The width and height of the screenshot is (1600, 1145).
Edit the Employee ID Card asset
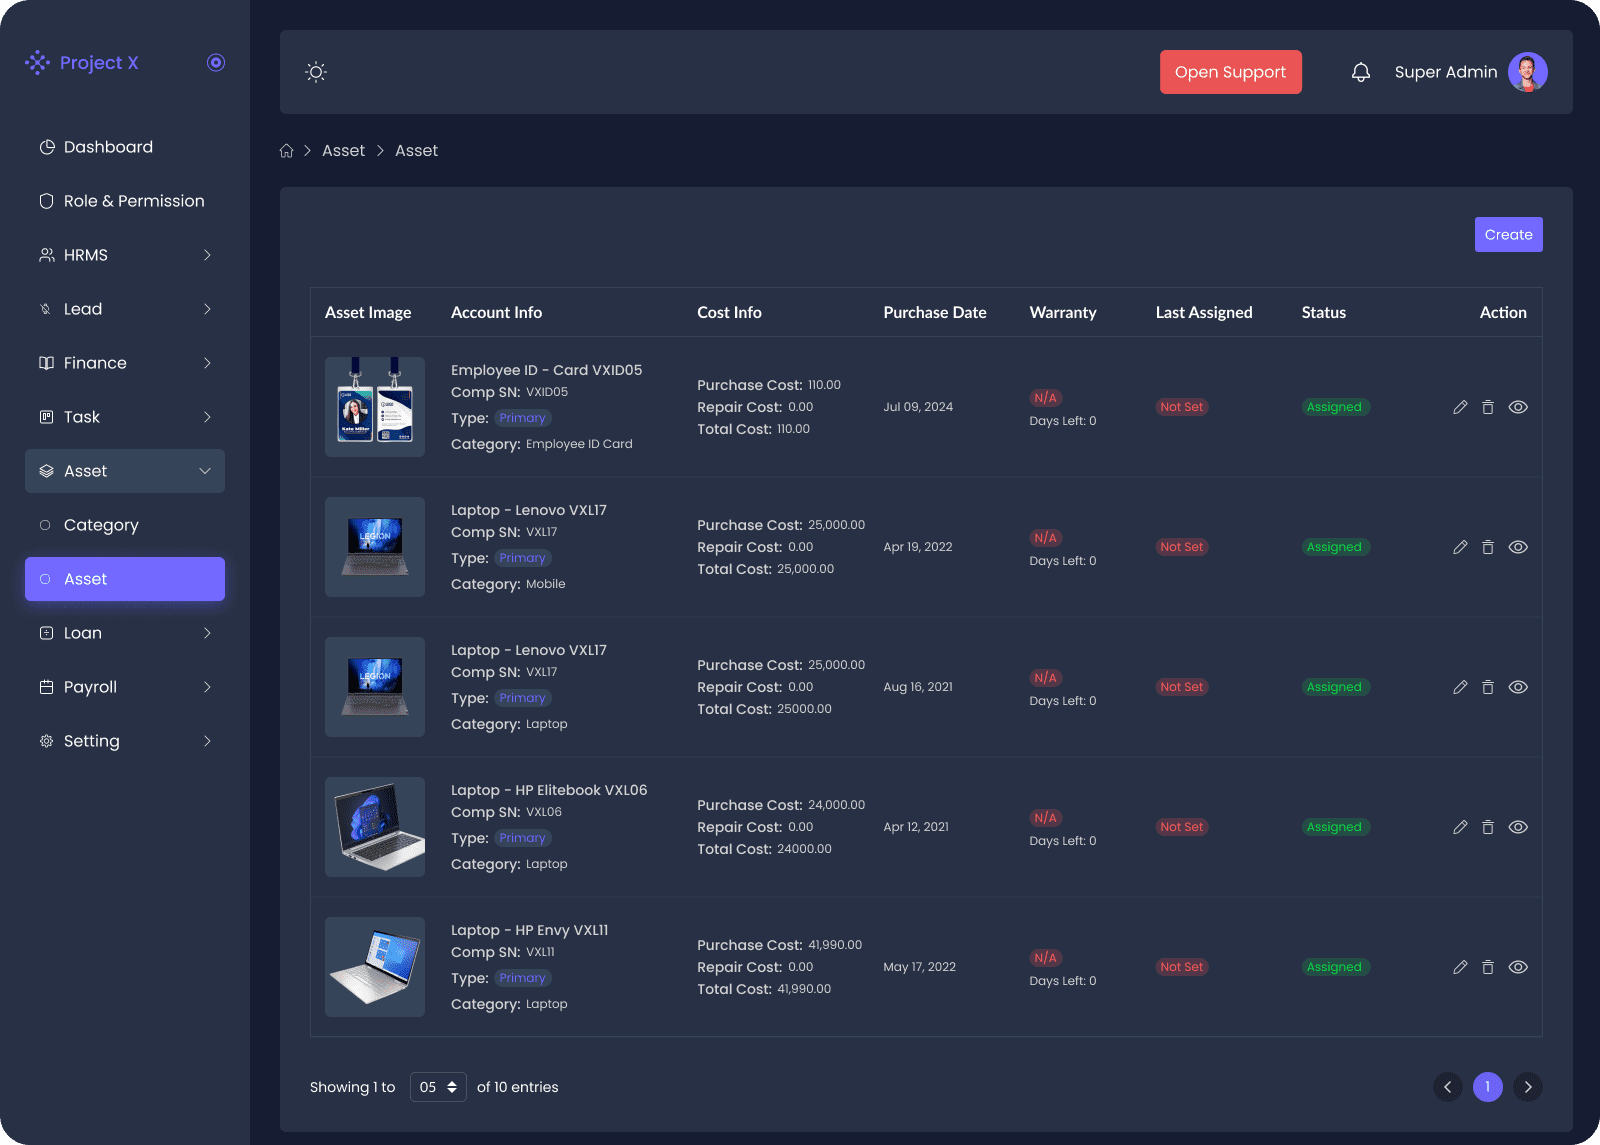pyautogui.click(x=1460, y=407)
